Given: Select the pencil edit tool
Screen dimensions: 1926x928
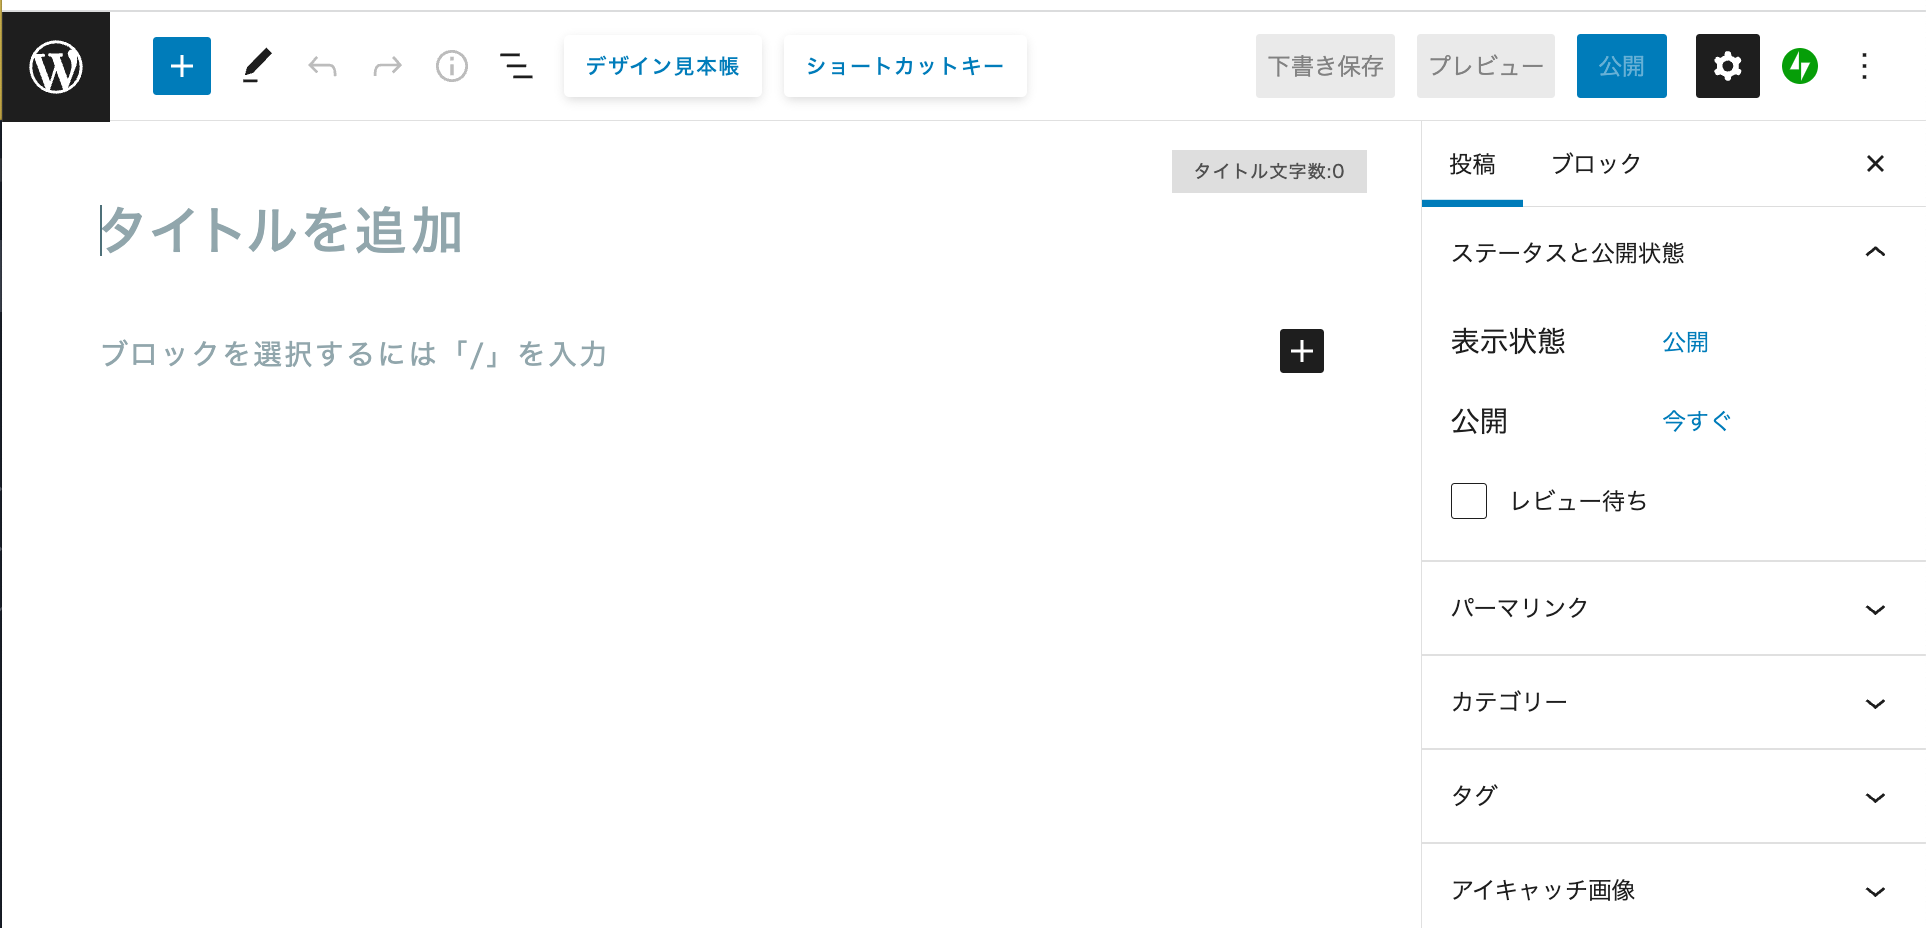Looking at the screenshot, I should tap(257, 66).
